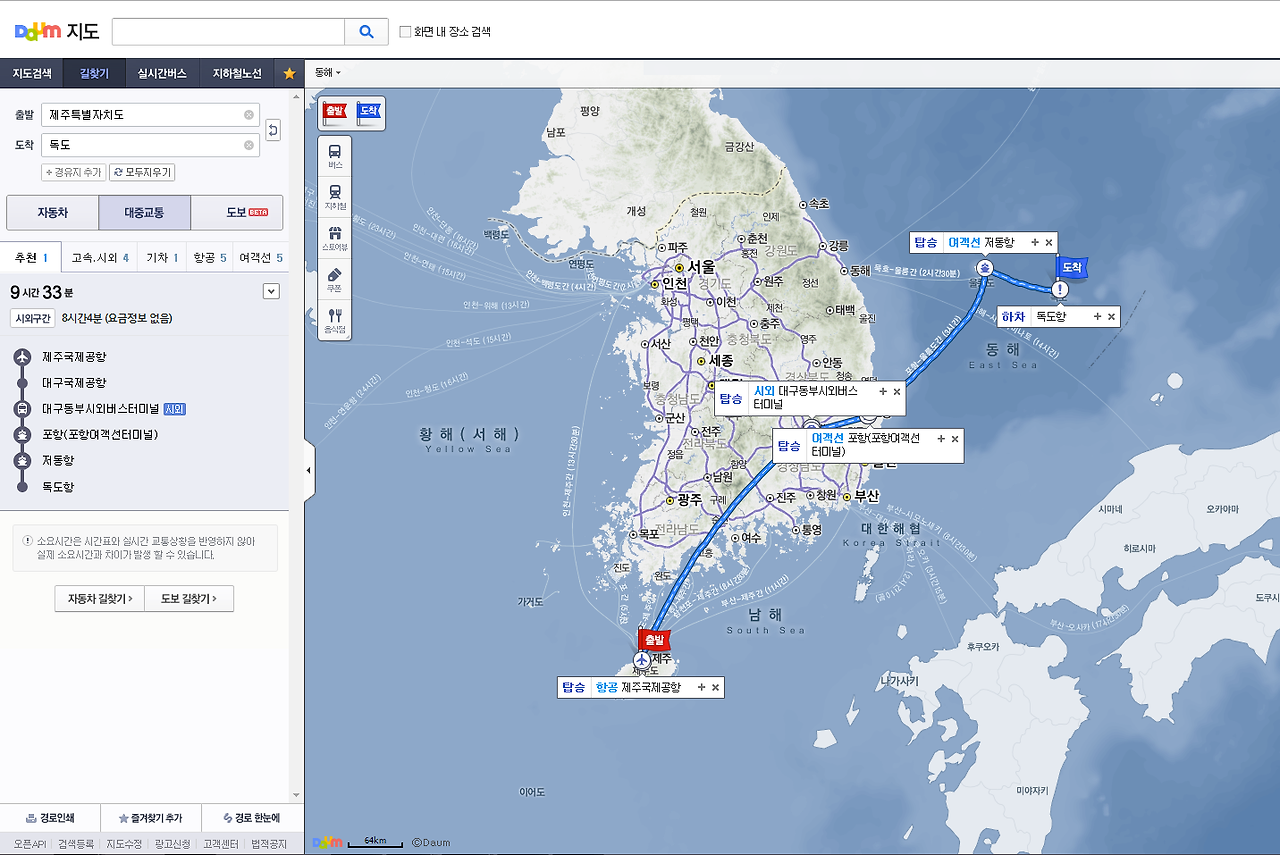The height and width of the screenshot is (855, 1280).
Task: Open the 항공 5 routes tab
Action: [210, 258]
